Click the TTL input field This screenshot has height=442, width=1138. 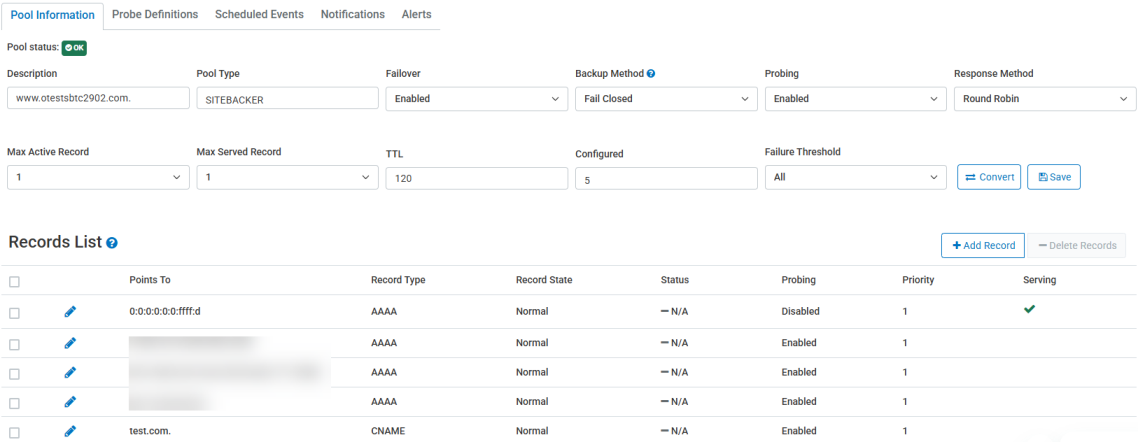point(476,178)
